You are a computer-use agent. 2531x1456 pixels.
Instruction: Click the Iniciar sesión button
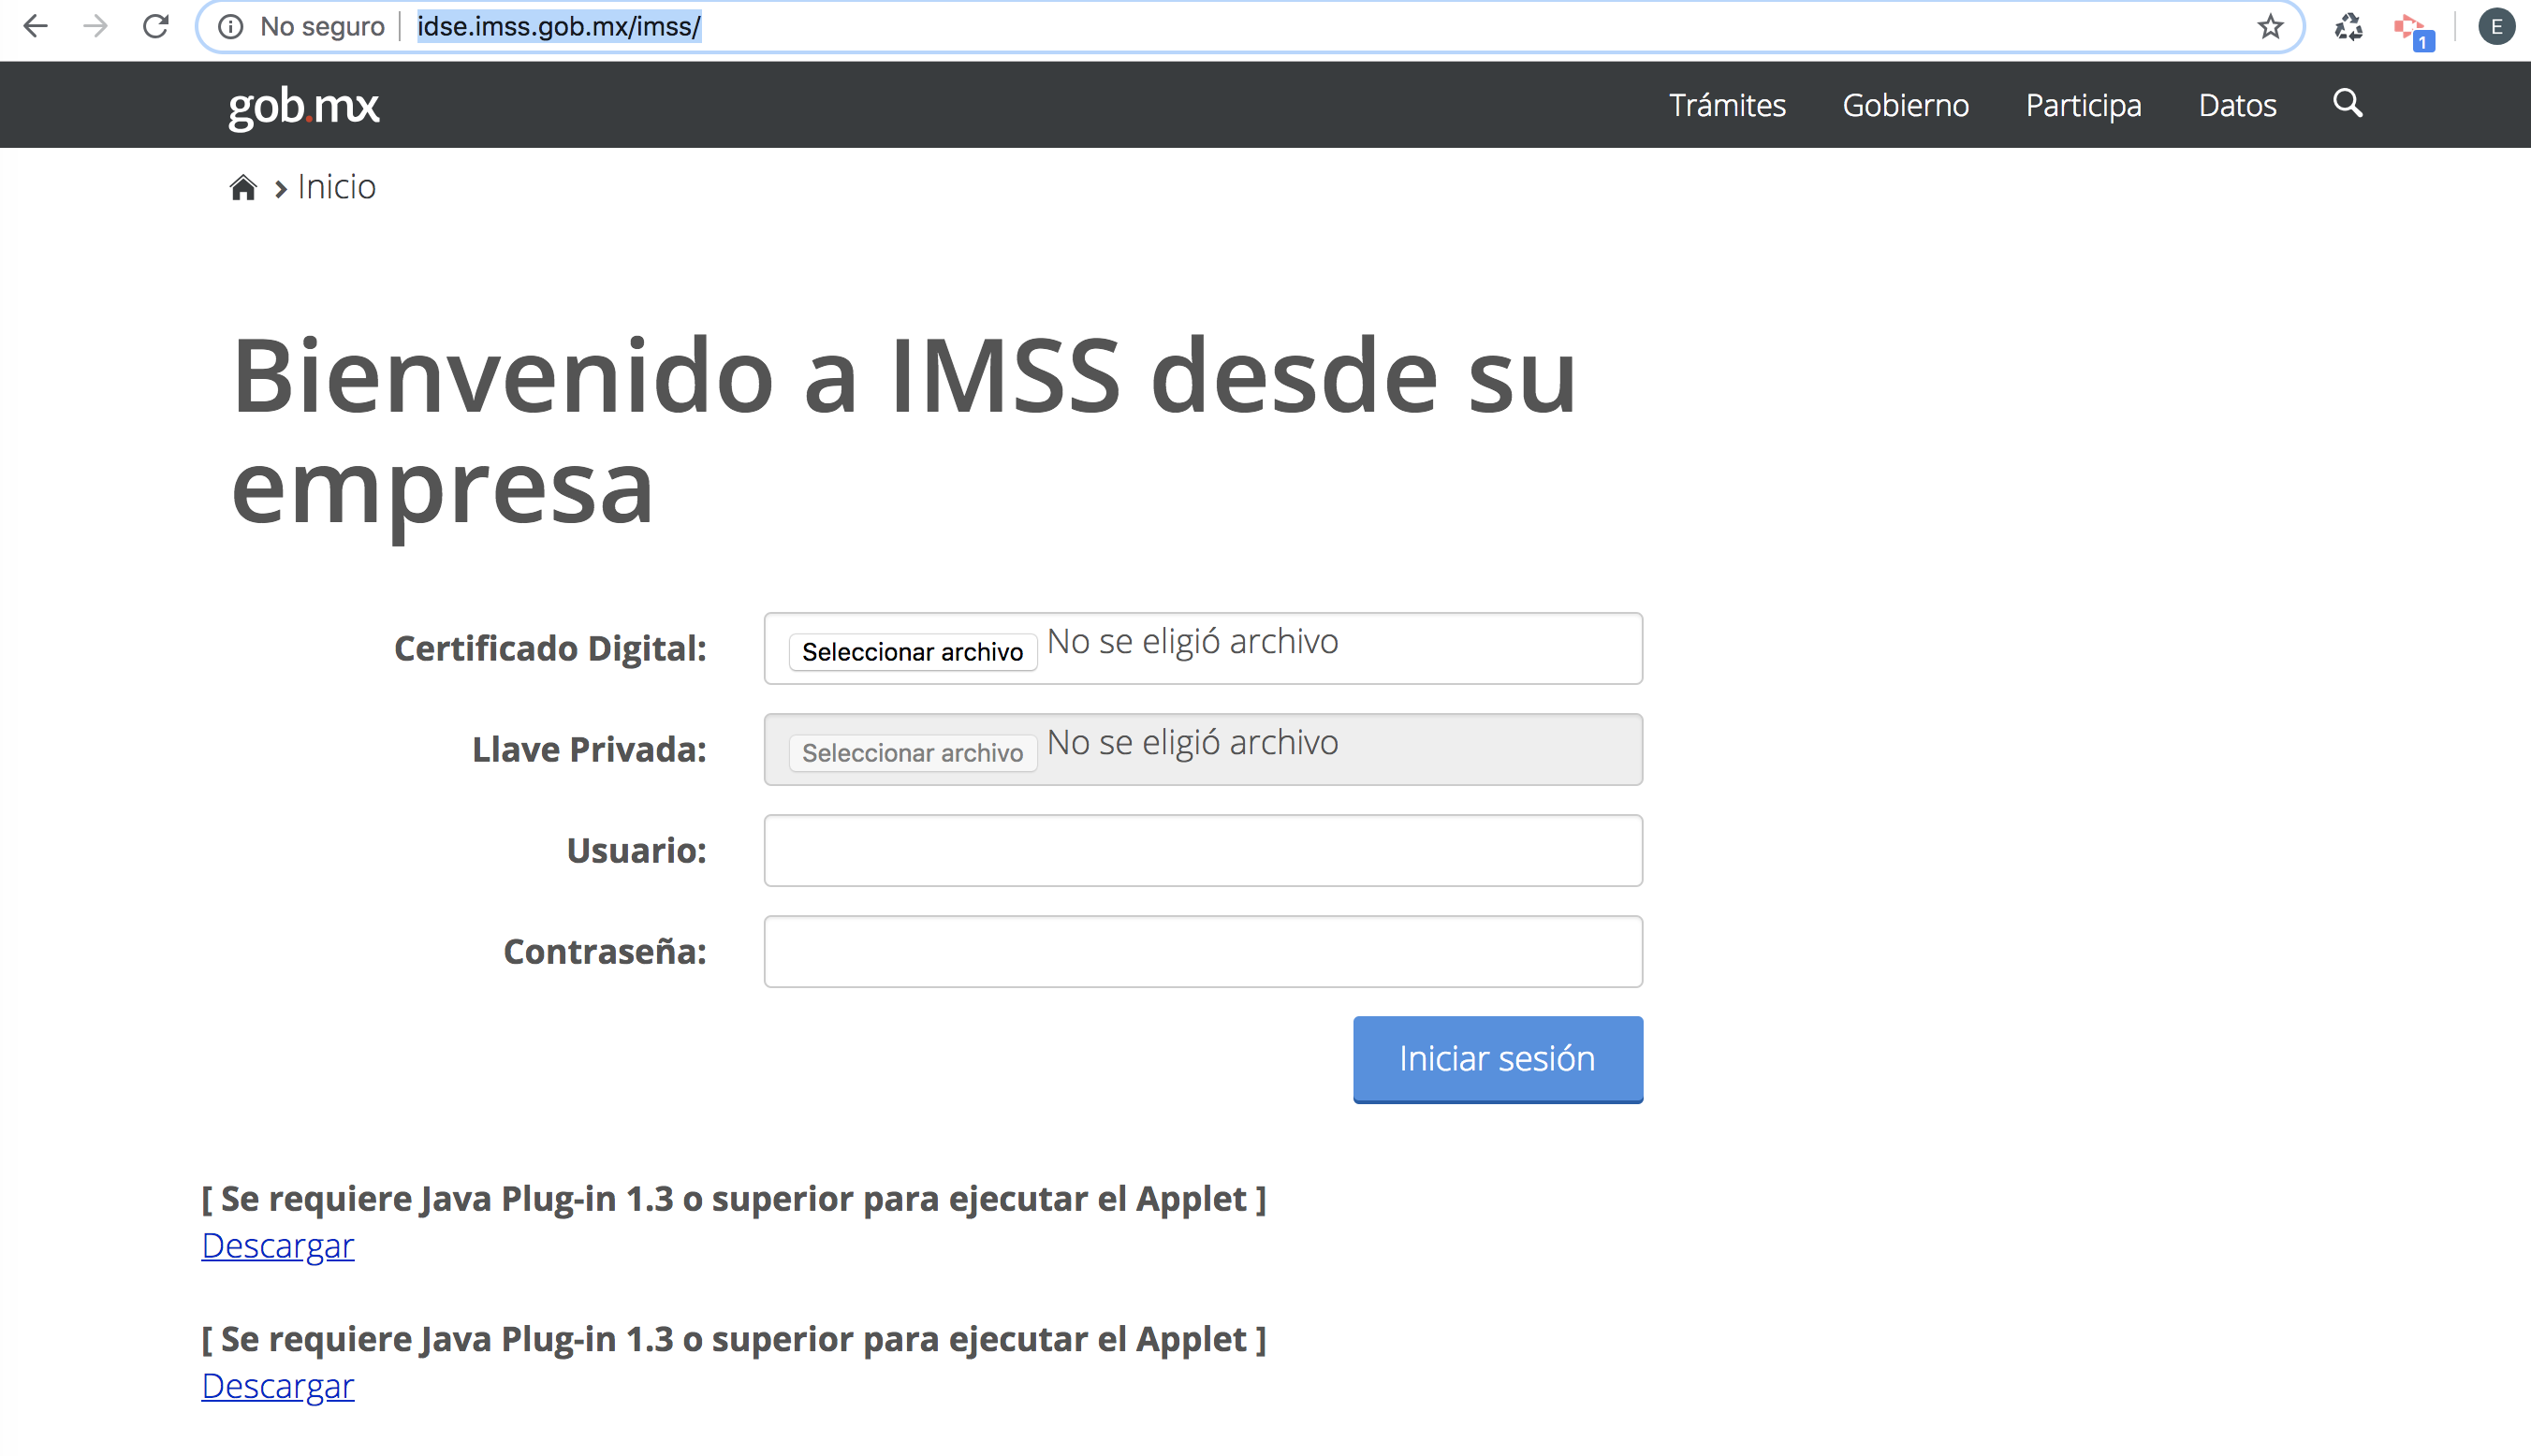click(1497, 1059)
